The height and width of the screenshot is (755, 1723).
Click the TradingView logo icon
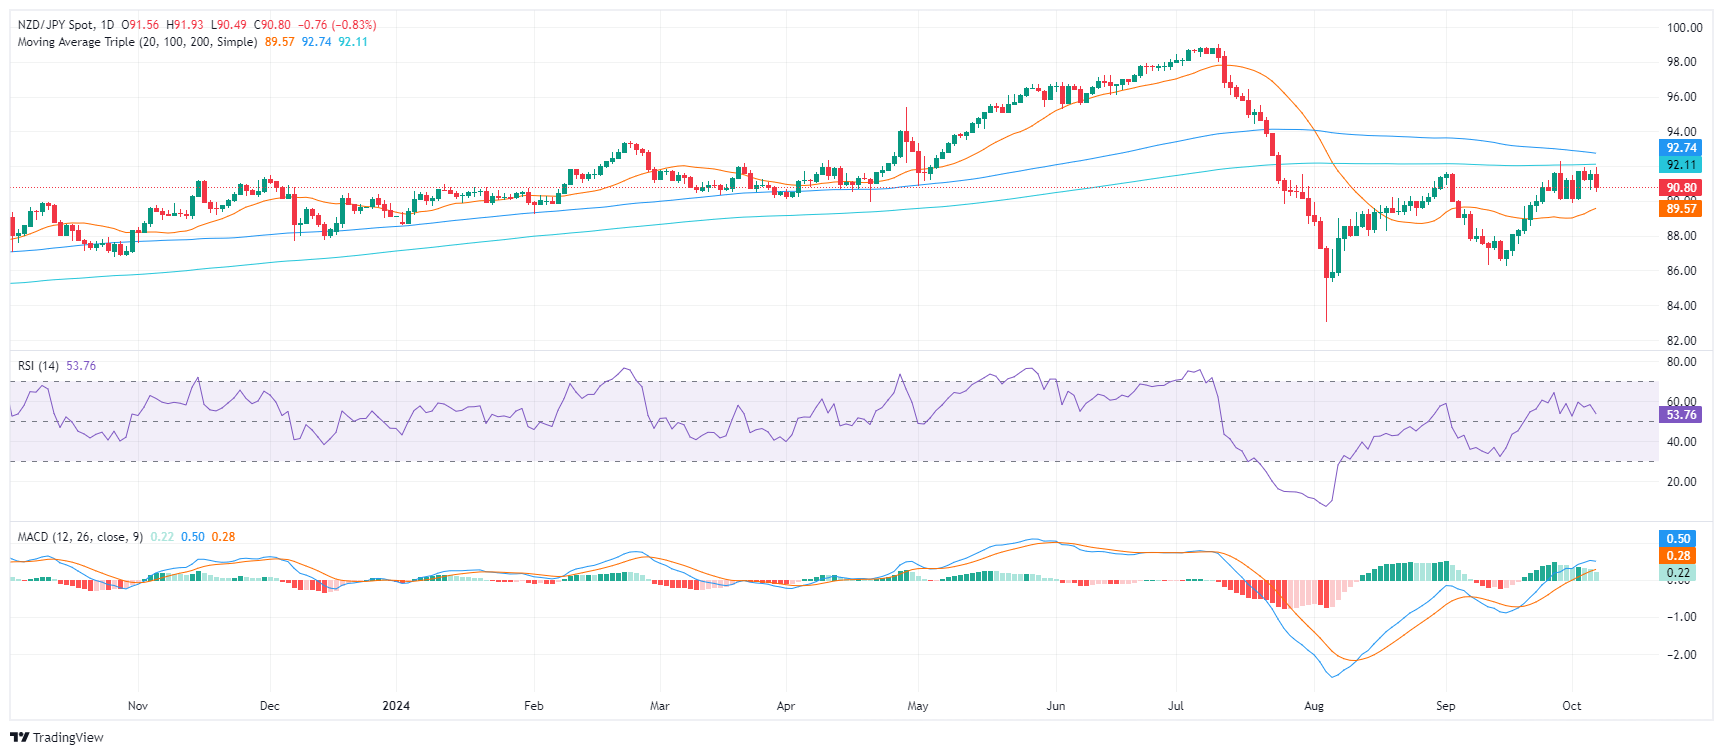point(19,738)
